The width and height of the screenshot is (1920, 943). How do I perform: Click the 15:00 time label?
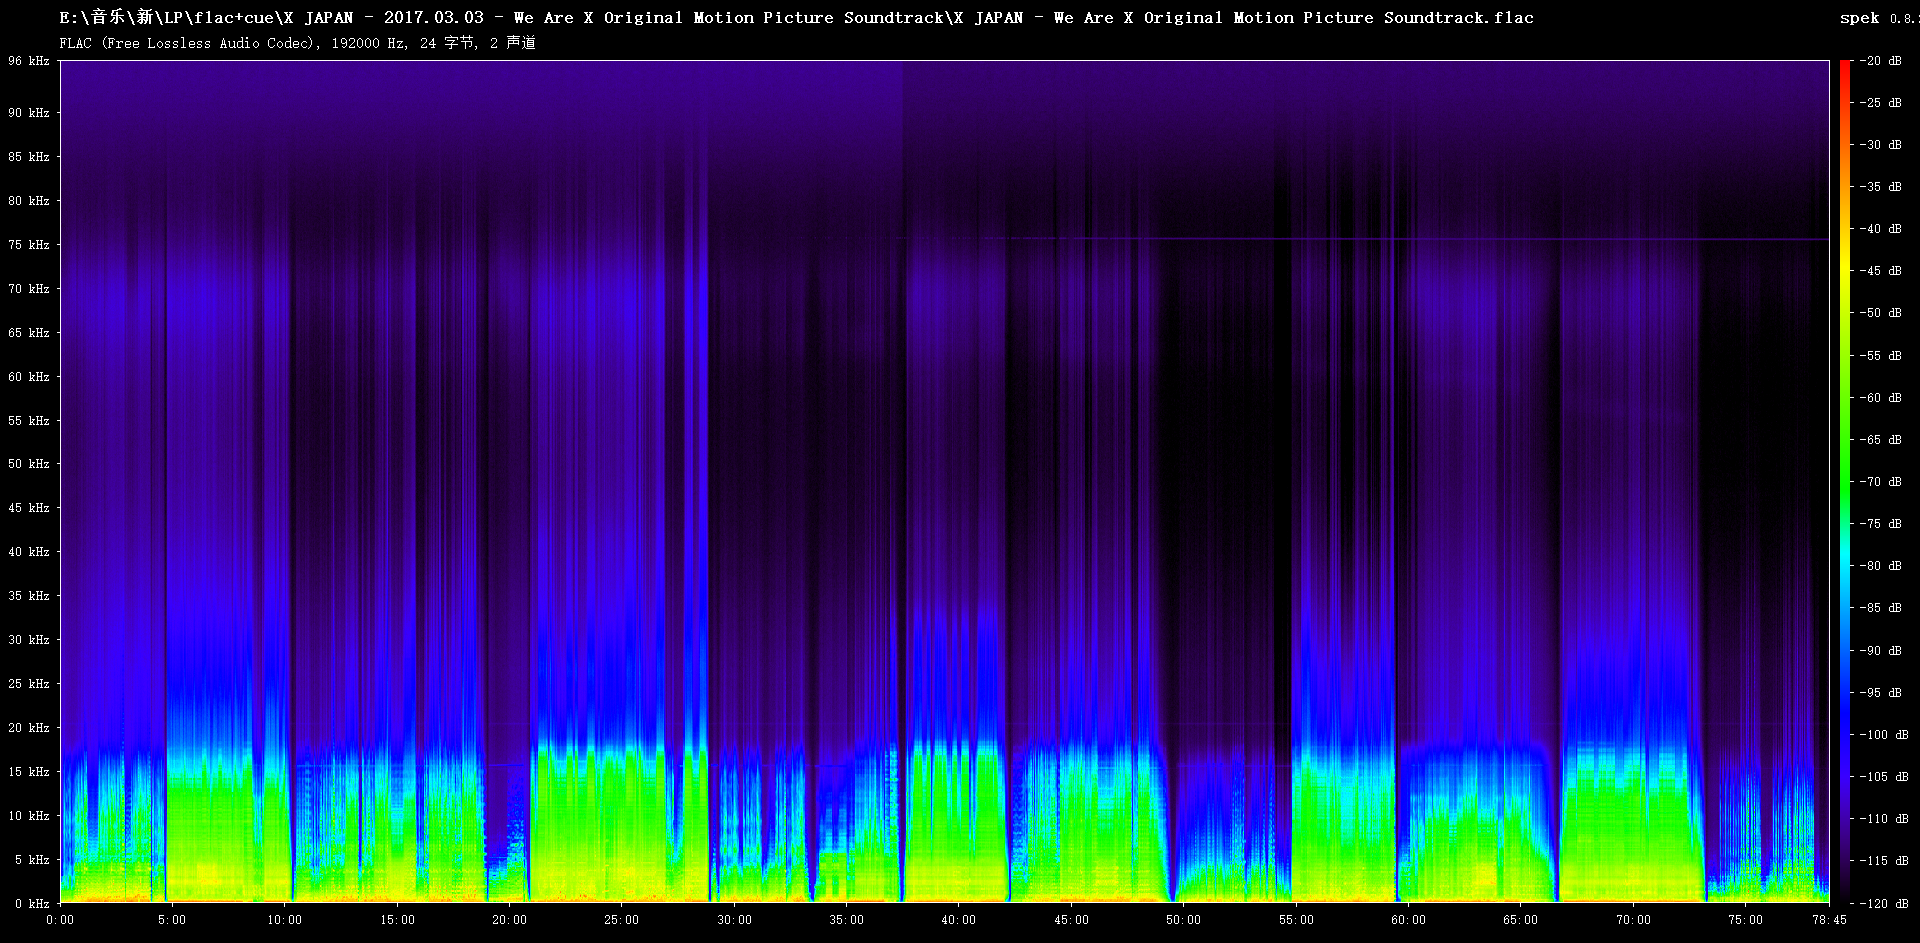pos(397,920)
